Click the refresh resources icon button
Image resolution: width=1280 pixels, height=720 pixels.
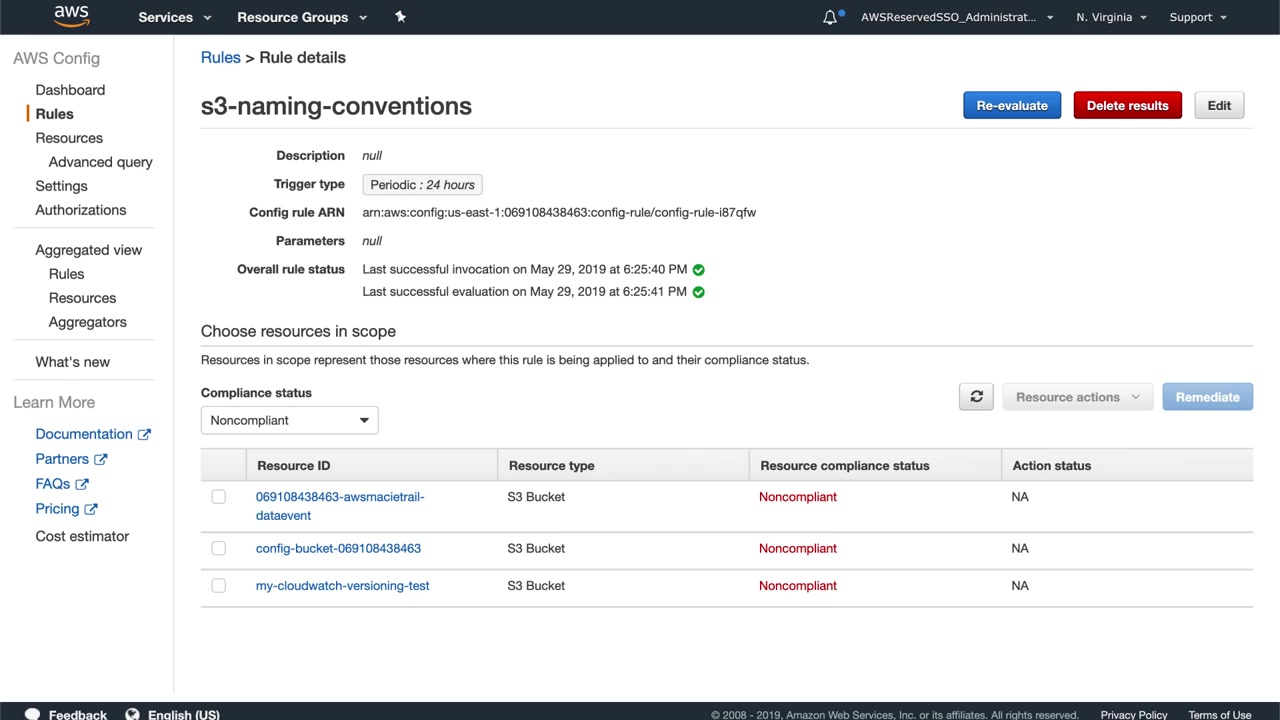tap(976, 397)
